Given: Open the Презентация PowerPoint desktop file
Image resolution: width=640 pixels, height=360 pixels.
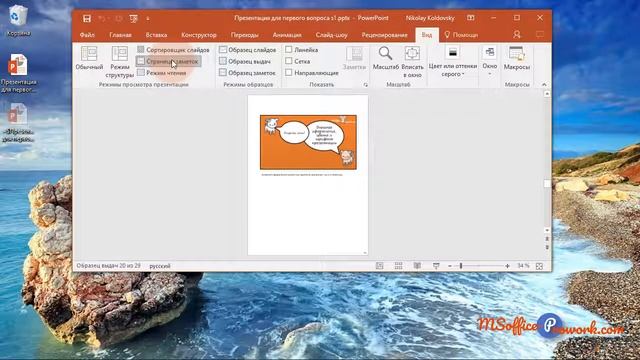Looking at the screenshot, I should 18,74.
